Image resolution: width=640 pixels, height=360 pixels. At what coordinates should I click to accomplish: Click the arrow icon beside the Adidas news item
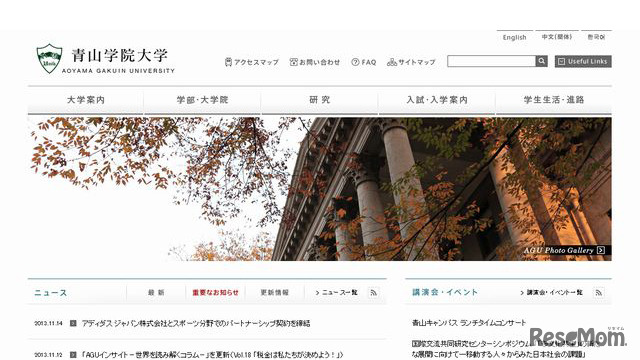pos(73,323)
